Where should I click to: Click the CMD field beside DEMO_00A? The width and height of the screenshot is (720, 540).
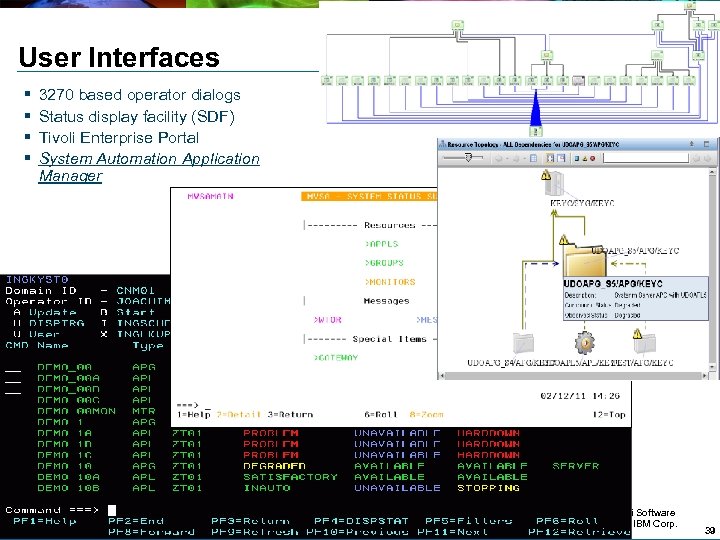coord(13,381)
